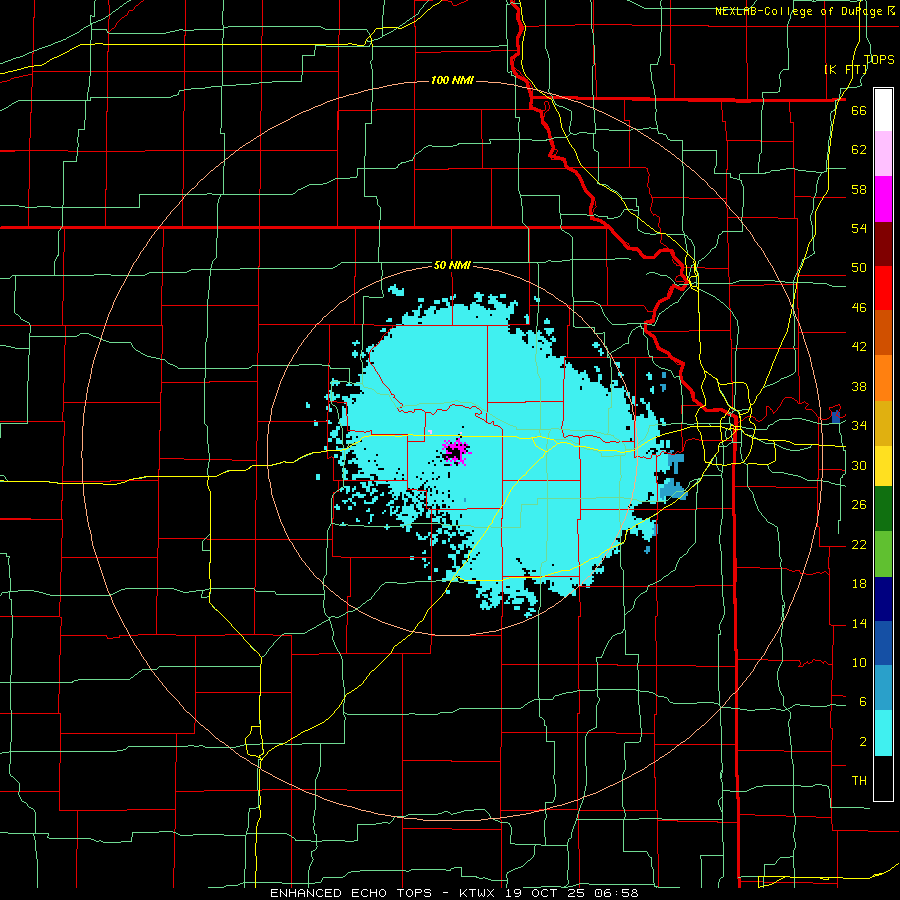Click the magenta echo at radar center

pyautogui.click(x=456, y=452)
